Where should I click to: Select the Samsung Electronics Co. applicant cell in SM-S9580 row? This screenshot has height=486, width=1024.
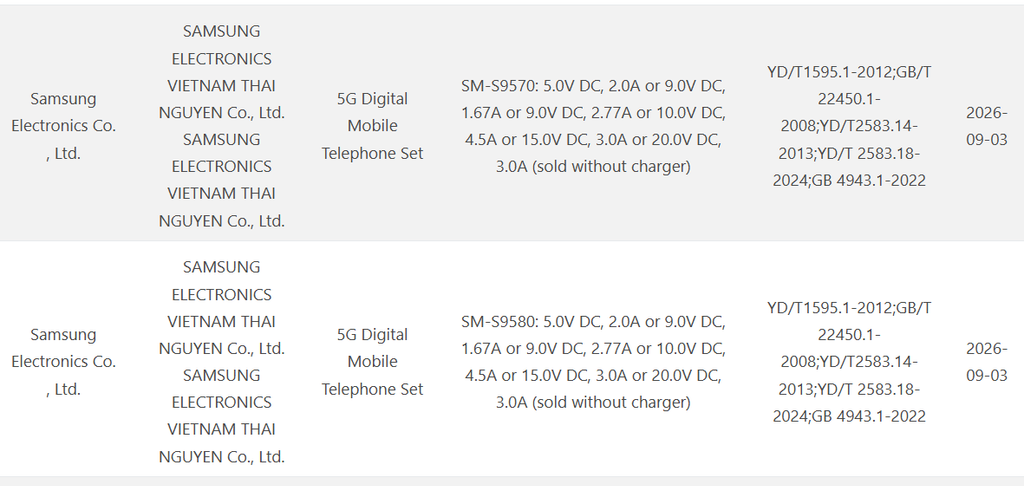63,362
